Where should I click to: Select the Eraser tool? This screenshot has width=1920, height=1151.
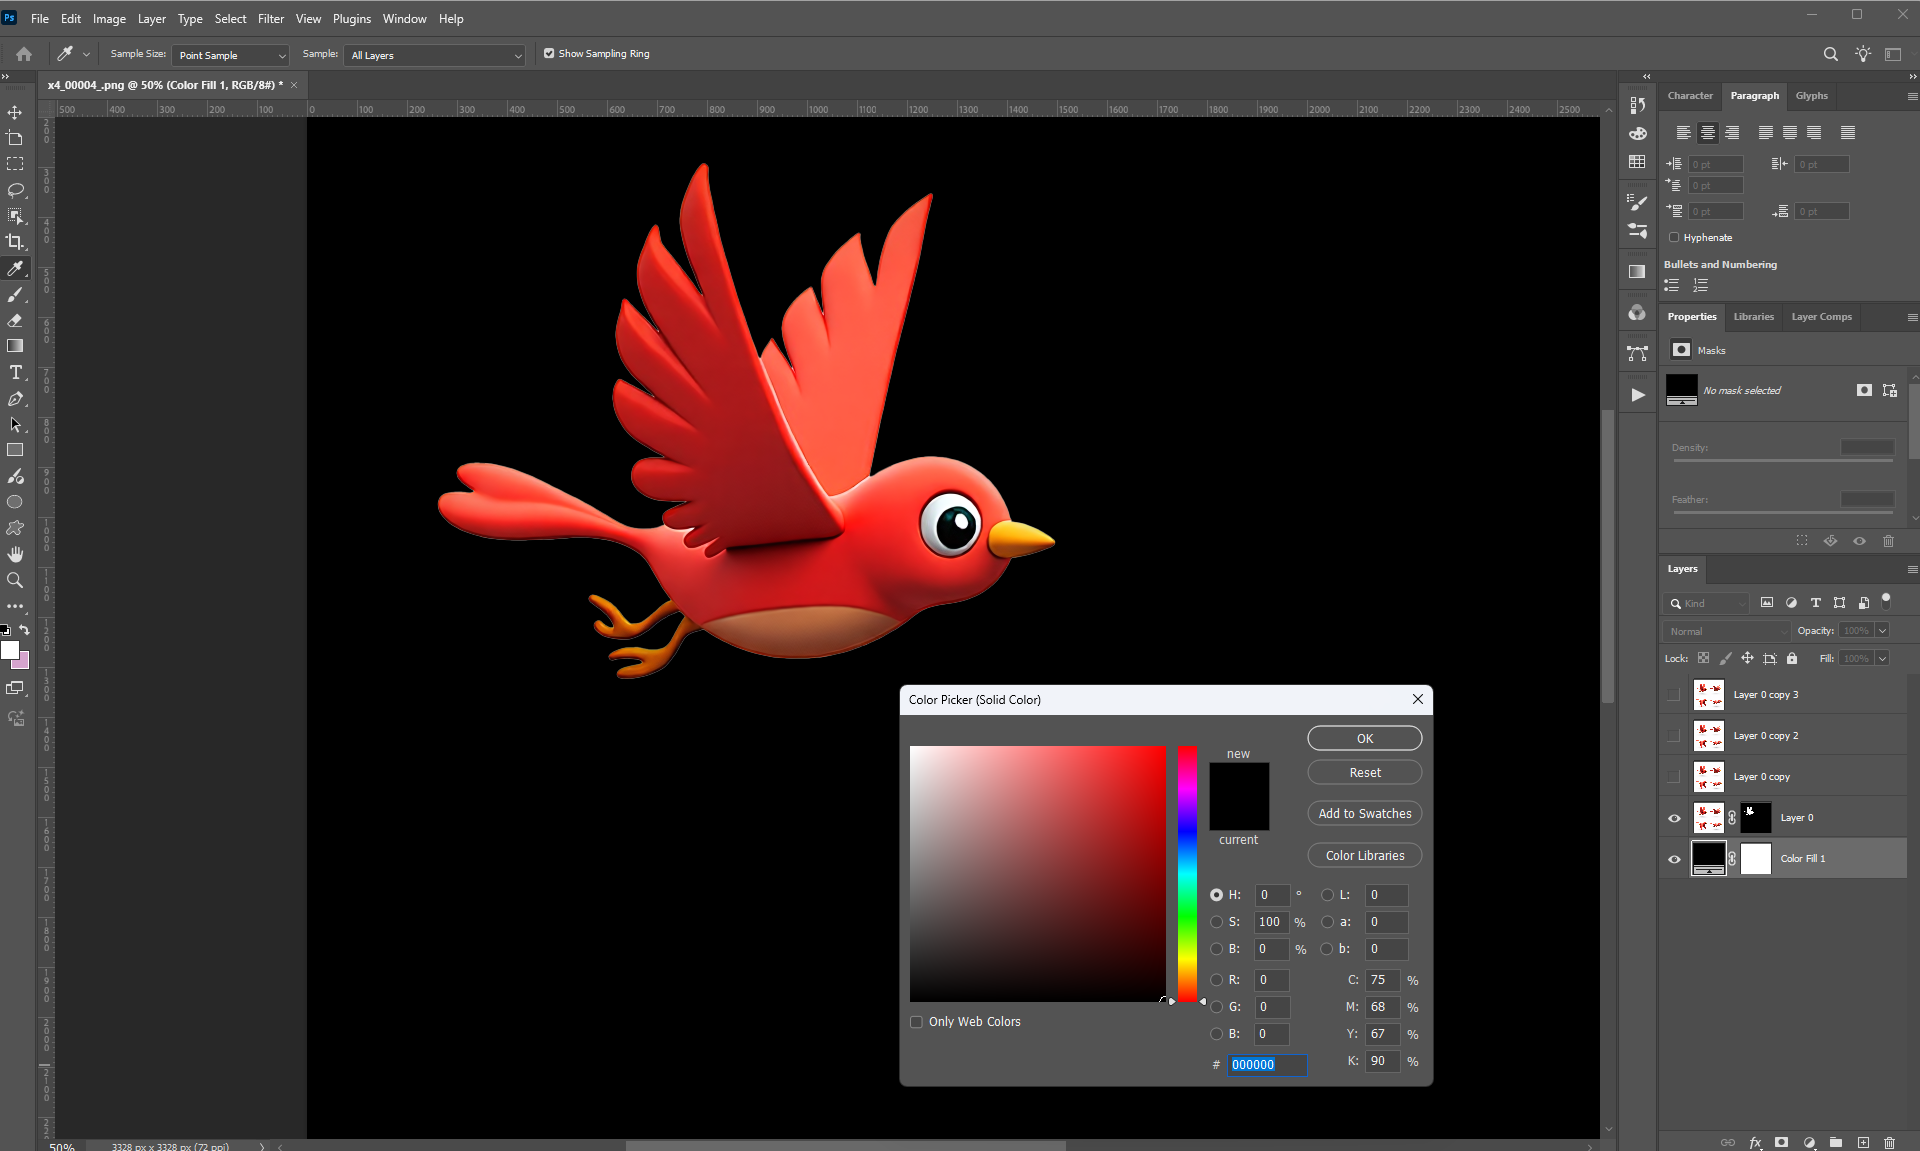(x=15, y=320)
